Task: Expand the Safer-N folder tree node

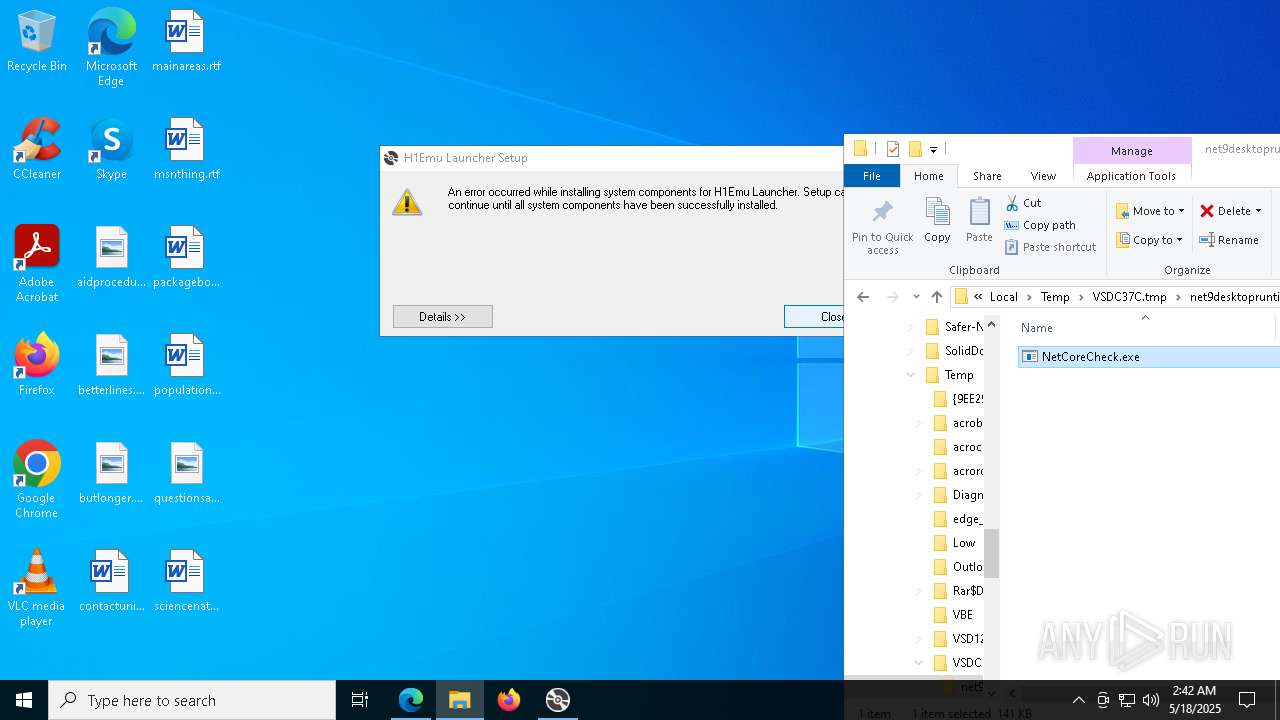Action: [x=911, y=327]
